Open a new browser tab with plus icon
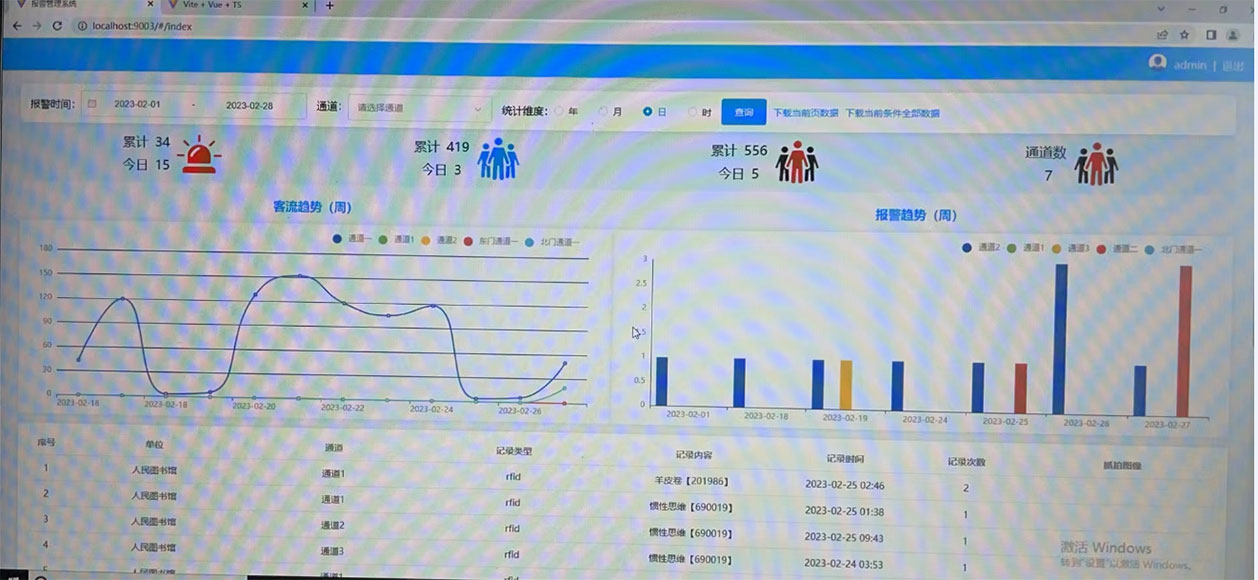 click(x=330, y=6)
